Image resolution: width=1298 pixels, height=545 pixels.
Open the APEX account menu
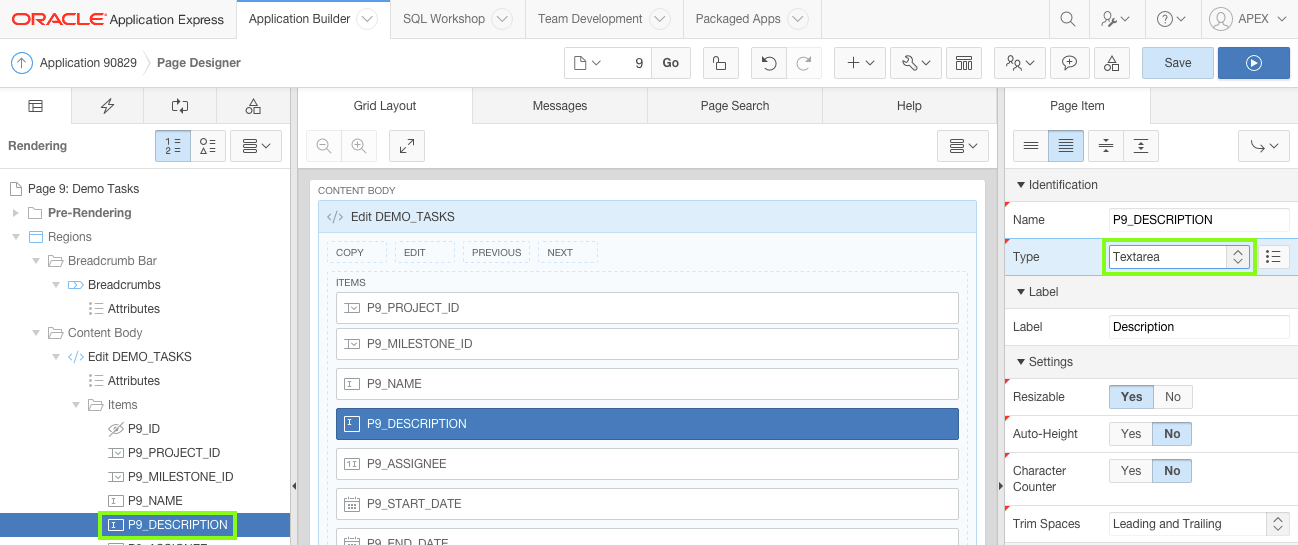(1247, 19)
